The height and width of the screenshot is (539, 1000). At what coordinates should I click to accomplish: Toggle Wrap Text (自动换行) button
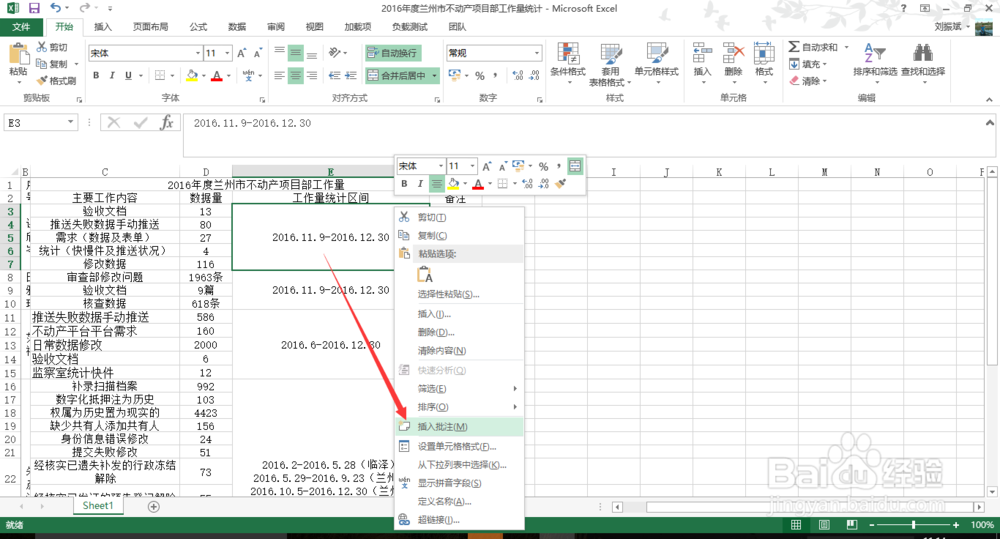393,53
